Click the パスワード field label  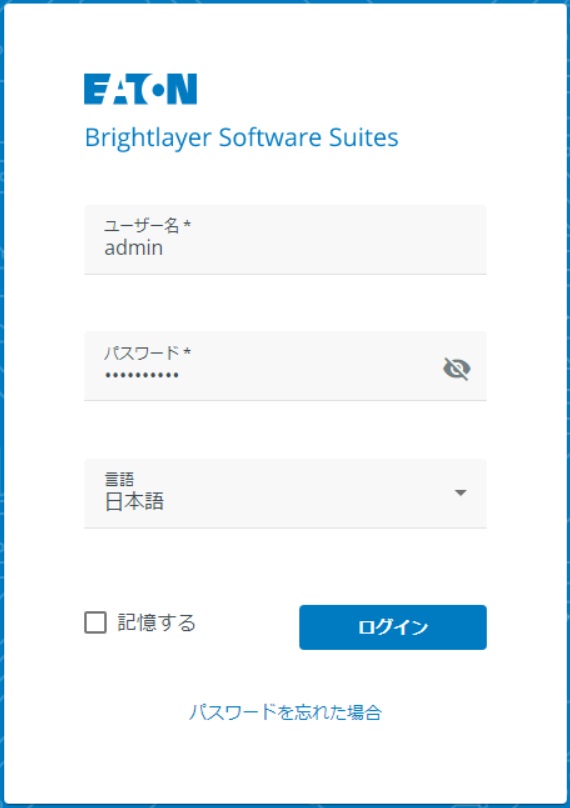point(147,352)
